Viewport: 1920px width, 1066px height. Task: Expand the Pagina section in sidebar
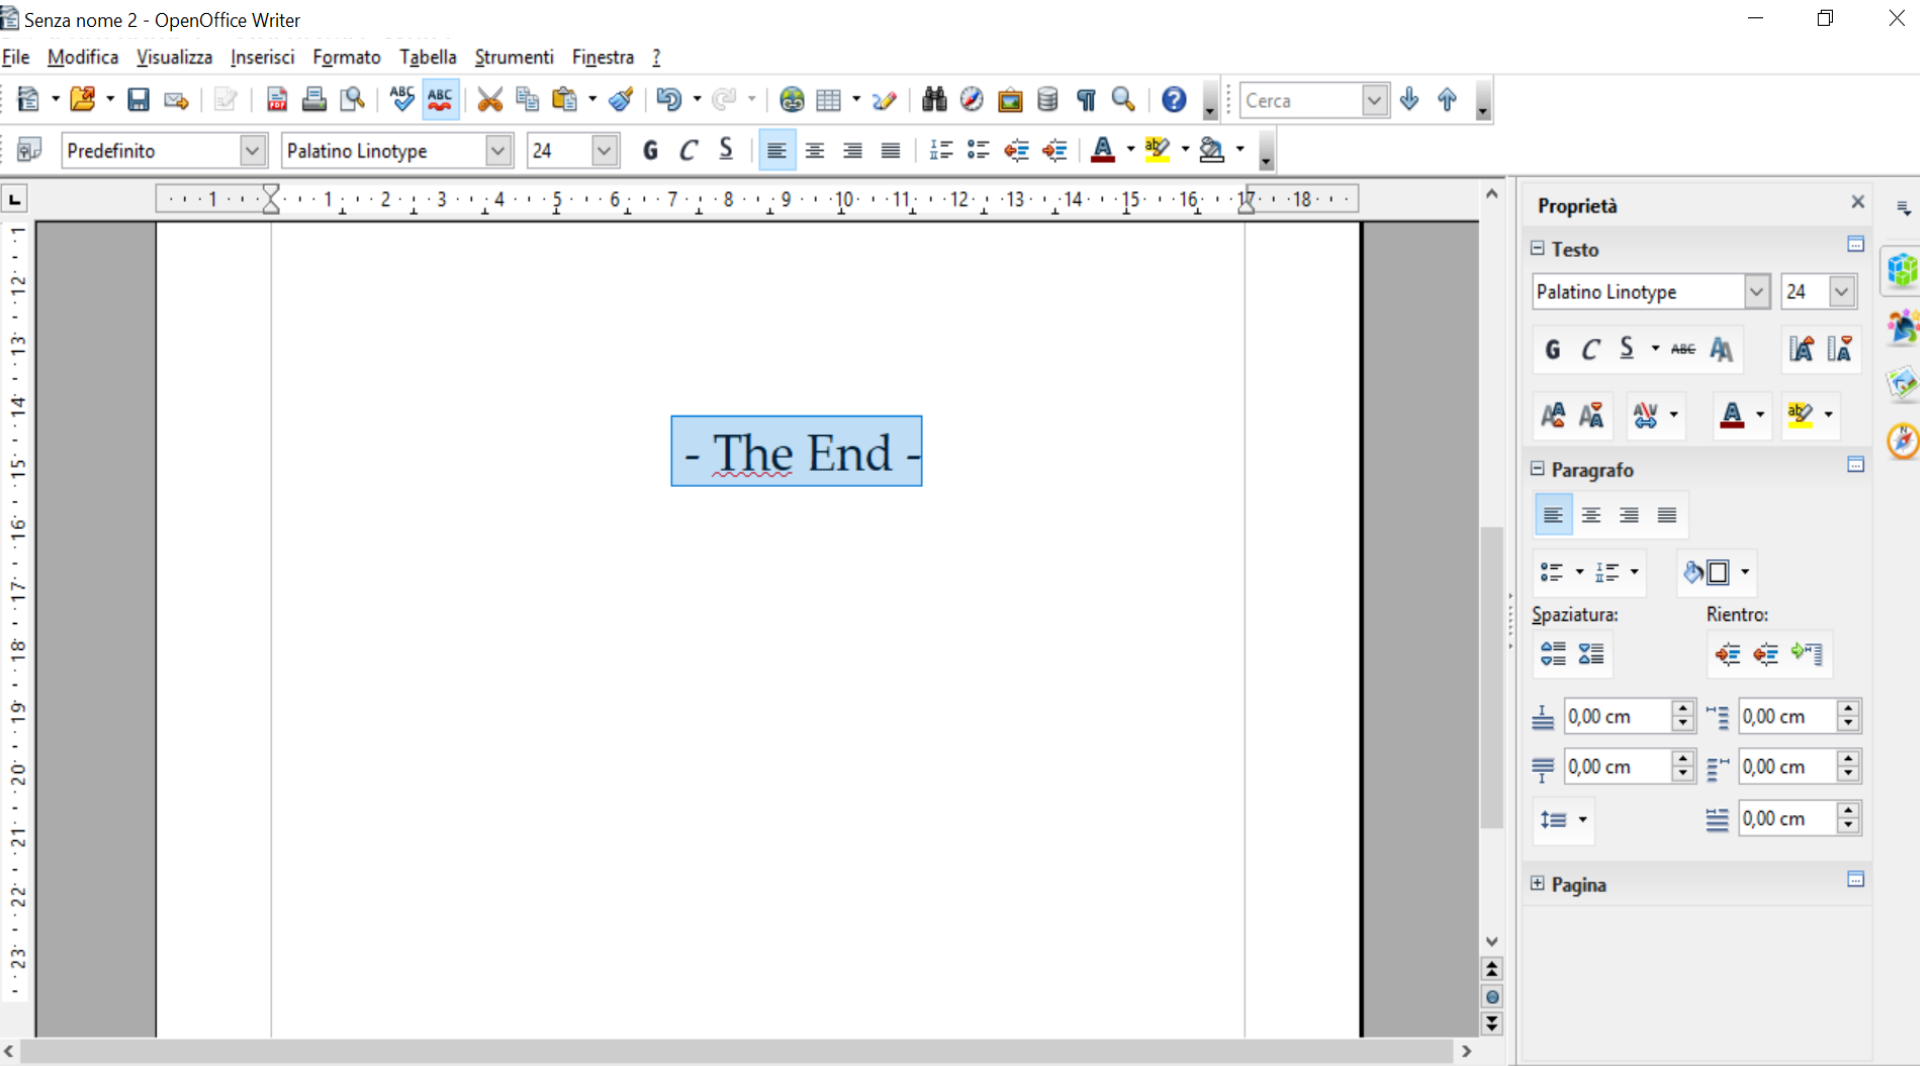[1538, 884]
